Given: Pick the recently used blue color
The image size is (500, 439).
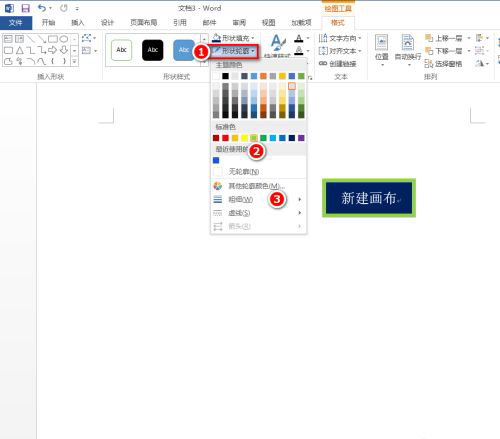Looking at the screenshot, I should tap(216, 160).
